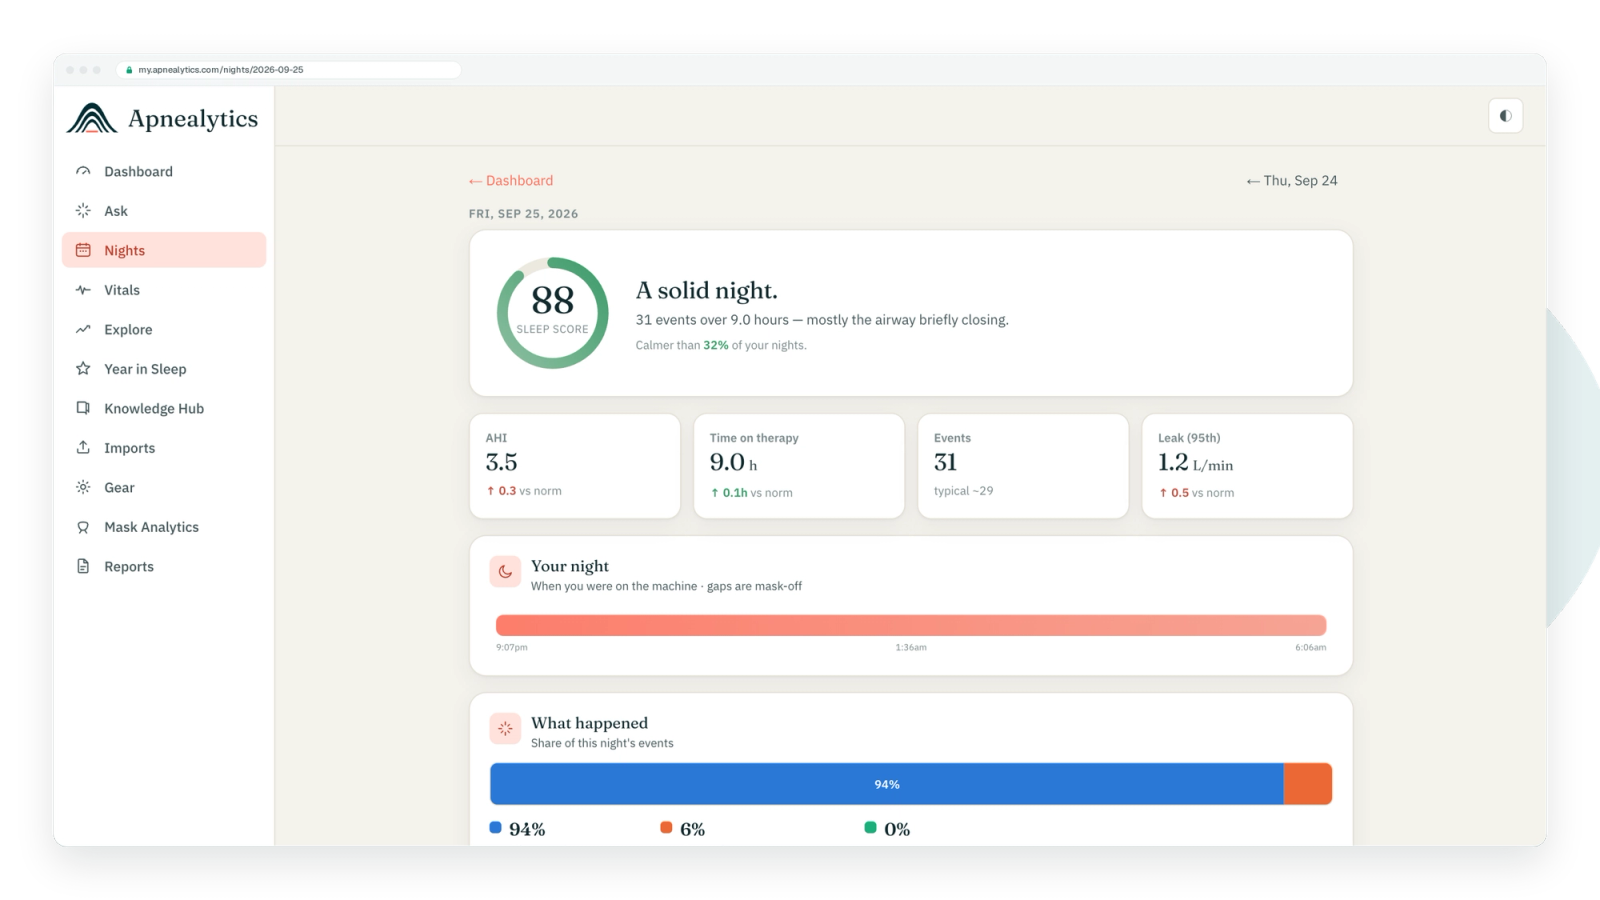This screenshot has height=900, width=1600.
Task: Open Year in Sleep from sidebar
Action: click(x=164, y=369)
